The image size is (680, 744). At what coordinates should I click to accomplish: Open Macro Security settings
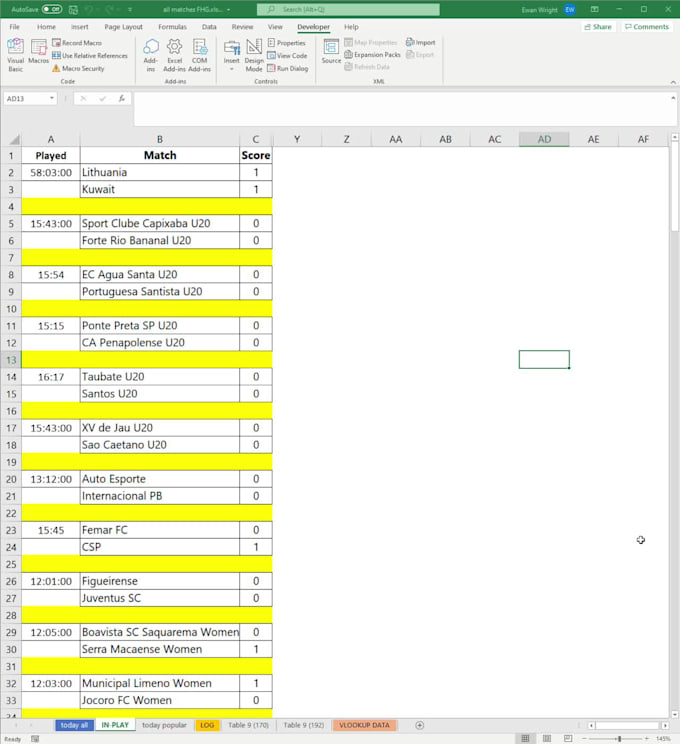coord(78,68)
